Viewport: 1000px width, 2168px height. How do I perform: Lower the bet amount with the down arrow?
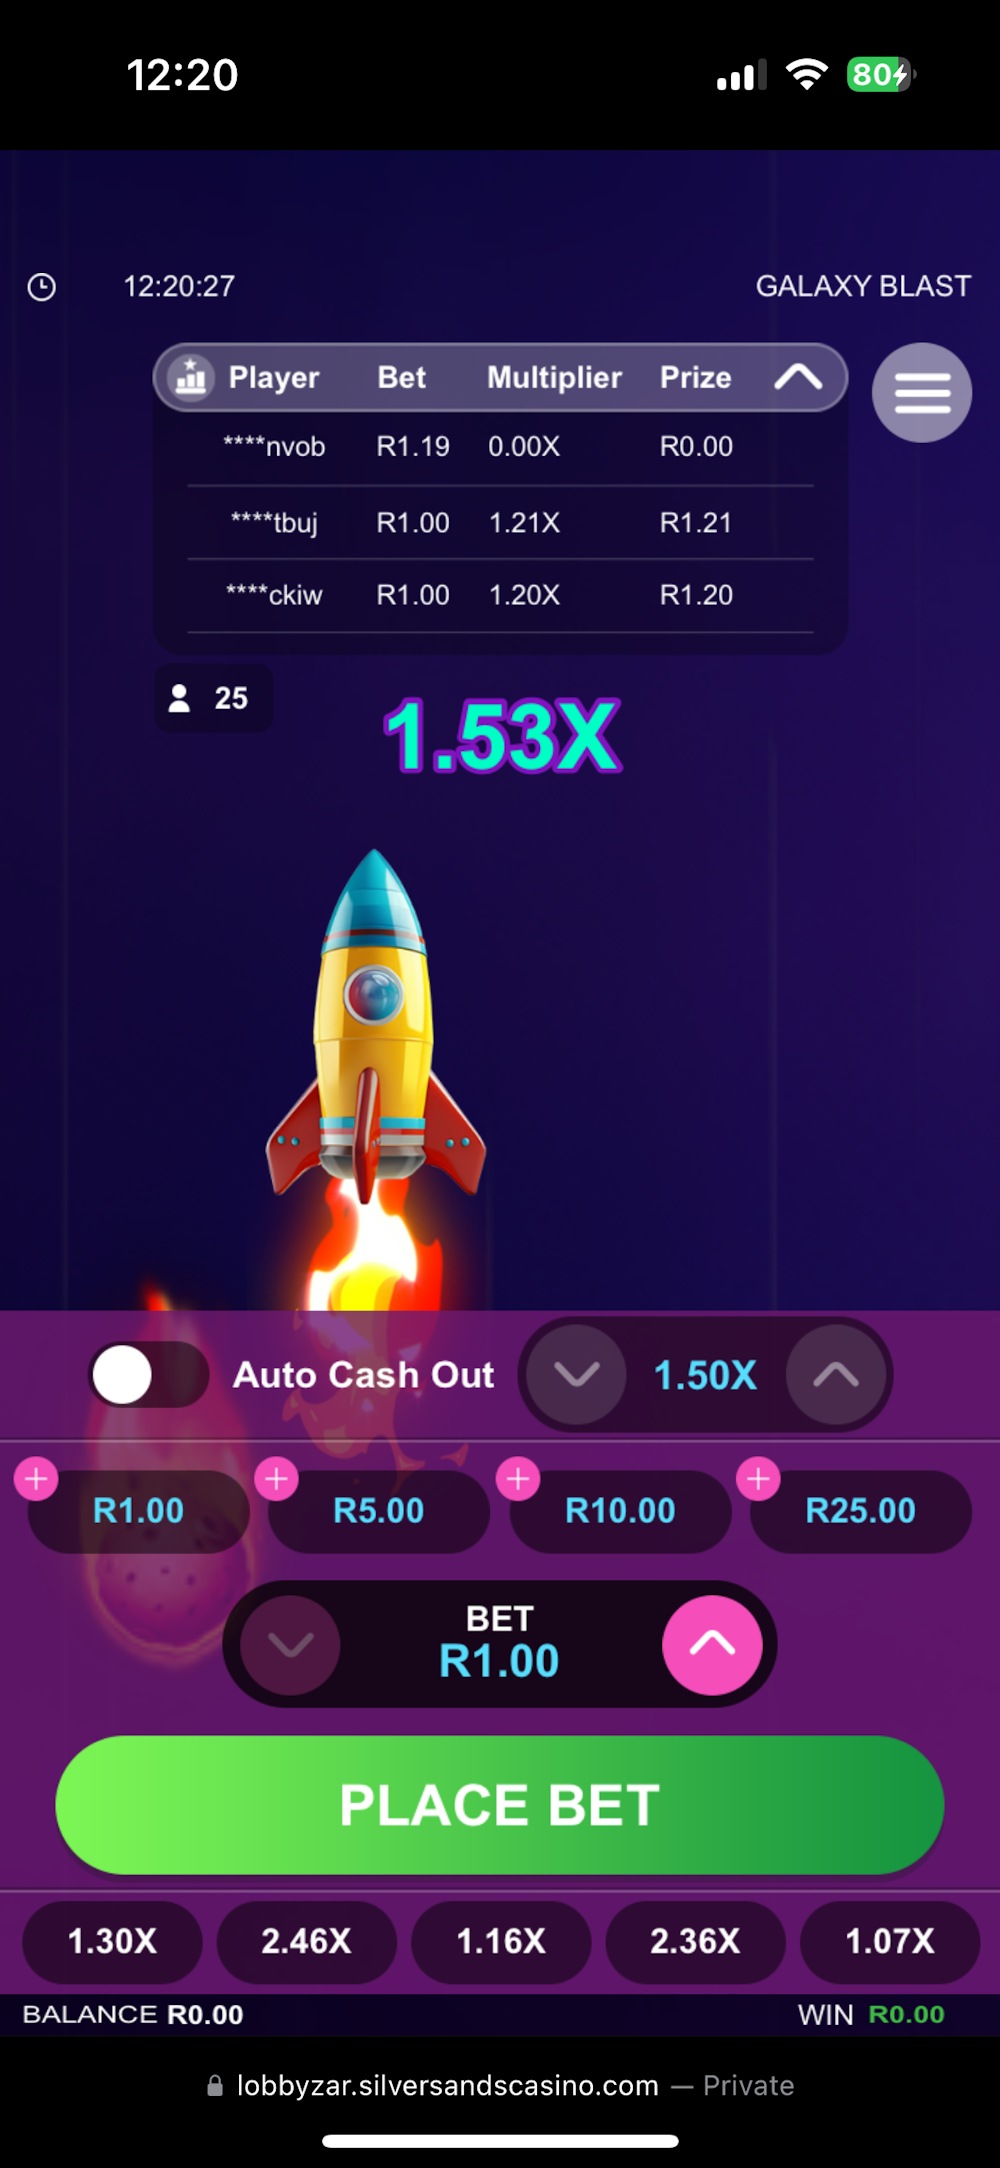(x=290, y=1645)
